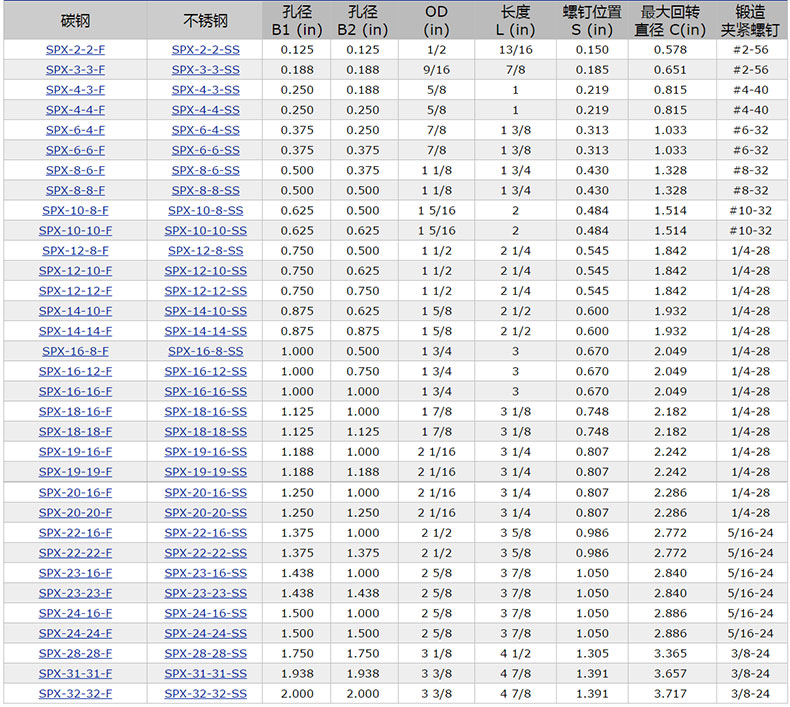
Task: Open the SPX-19-16-SS product link
Action: coord(205,452)
